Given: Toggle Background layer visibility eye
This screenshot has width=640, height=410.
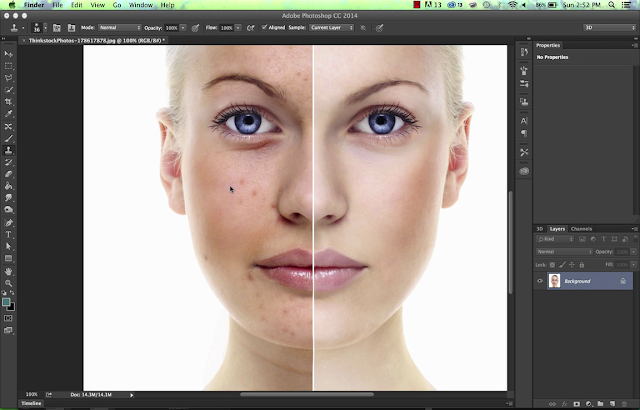Looking at the screenshot, I should pyautogui.click(x=540, y=281).
